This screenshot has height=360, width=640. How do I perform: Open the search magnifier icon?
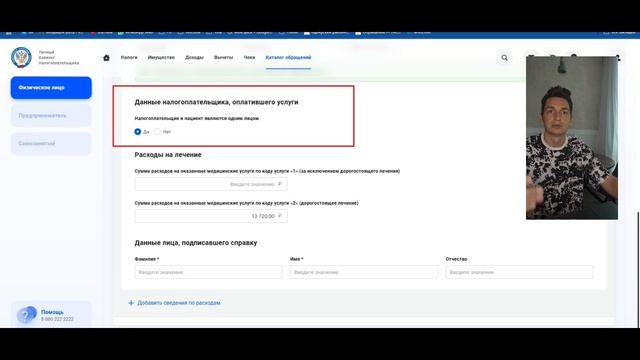pos(504,58)
